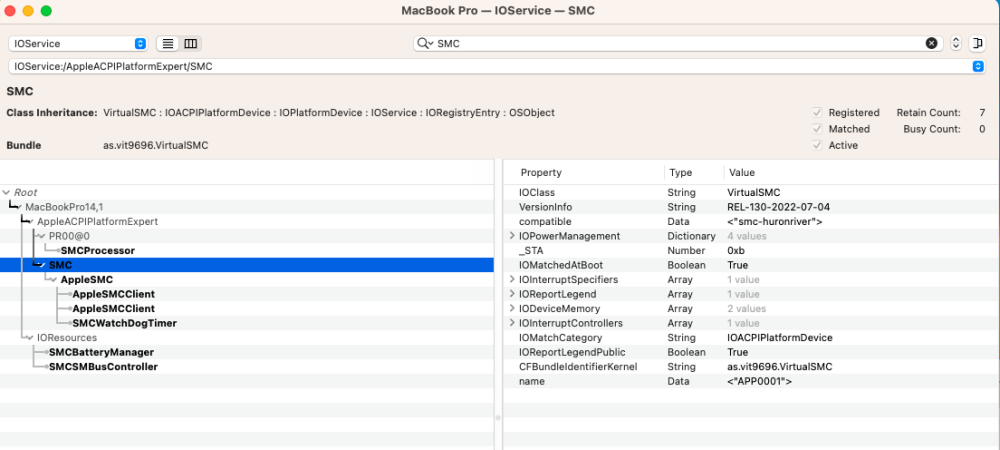Toggle the inspector panel icon at the right

[977, 43]
